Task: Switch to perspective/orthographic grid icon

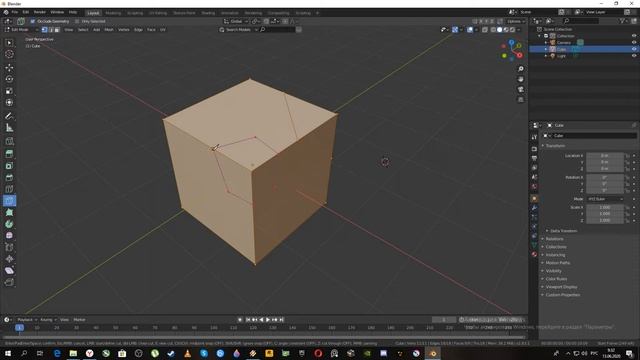Action: click(x=521, y=100)
